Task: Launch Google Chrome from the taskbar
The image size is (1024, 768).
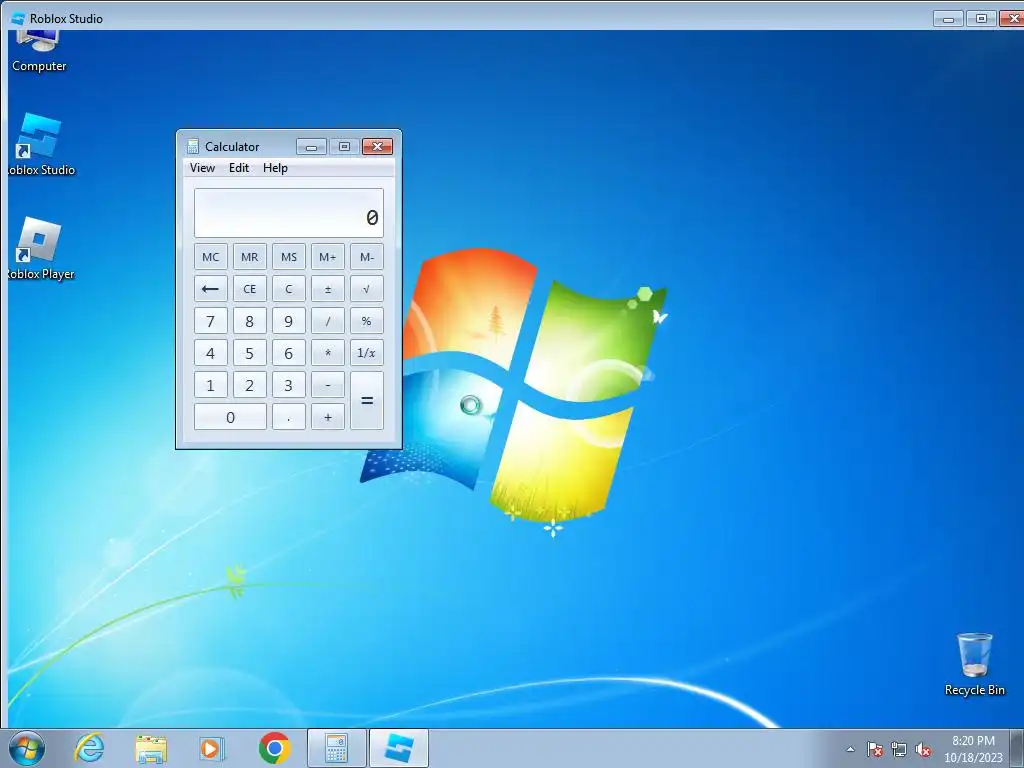Action: [274, 748]
